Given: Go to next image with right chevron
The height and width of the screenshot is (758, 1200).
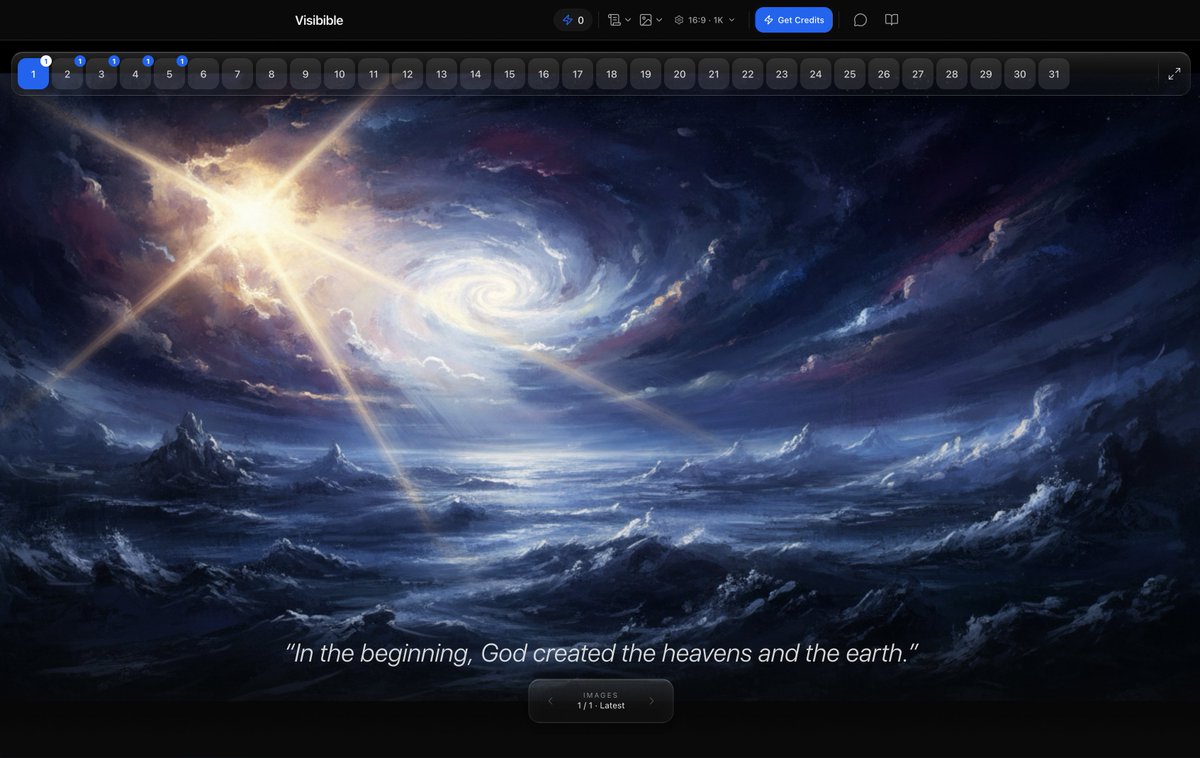Looking at the screenshot, I should 652,701.
